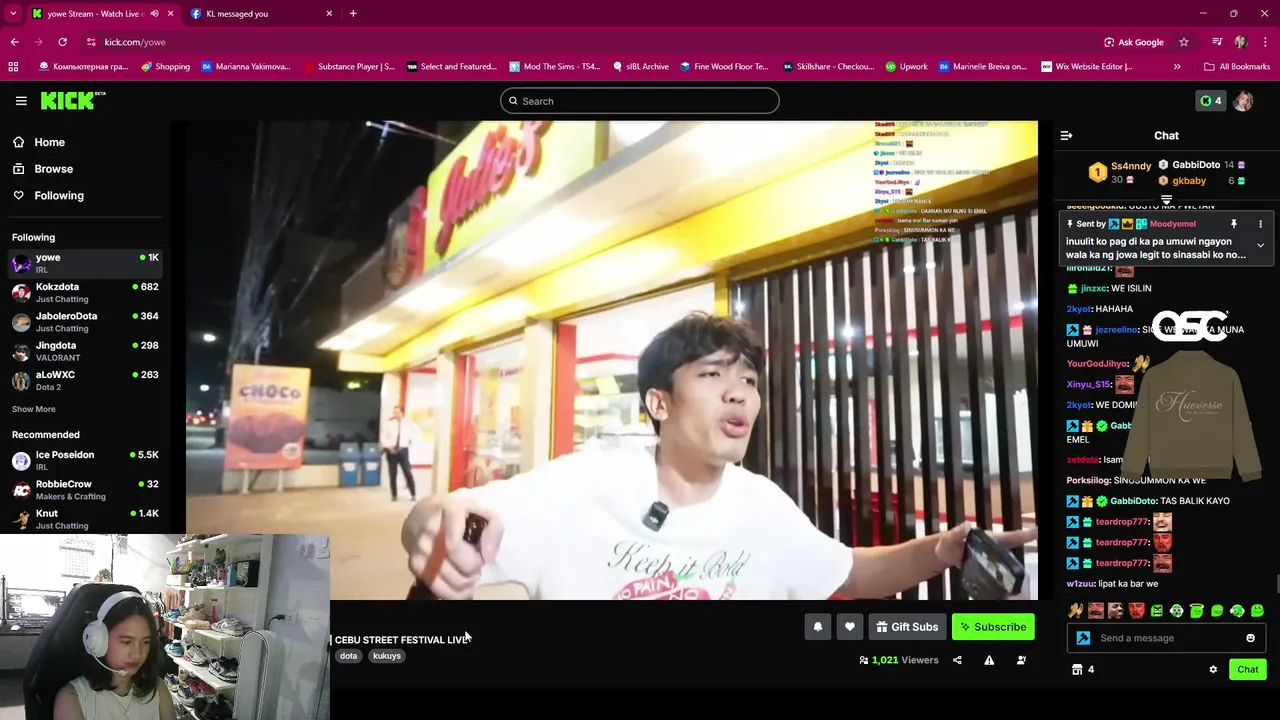This screenshot has width=1280, height=720.
Task: Unpin the pinned chat message
Action: [1234, 224]
